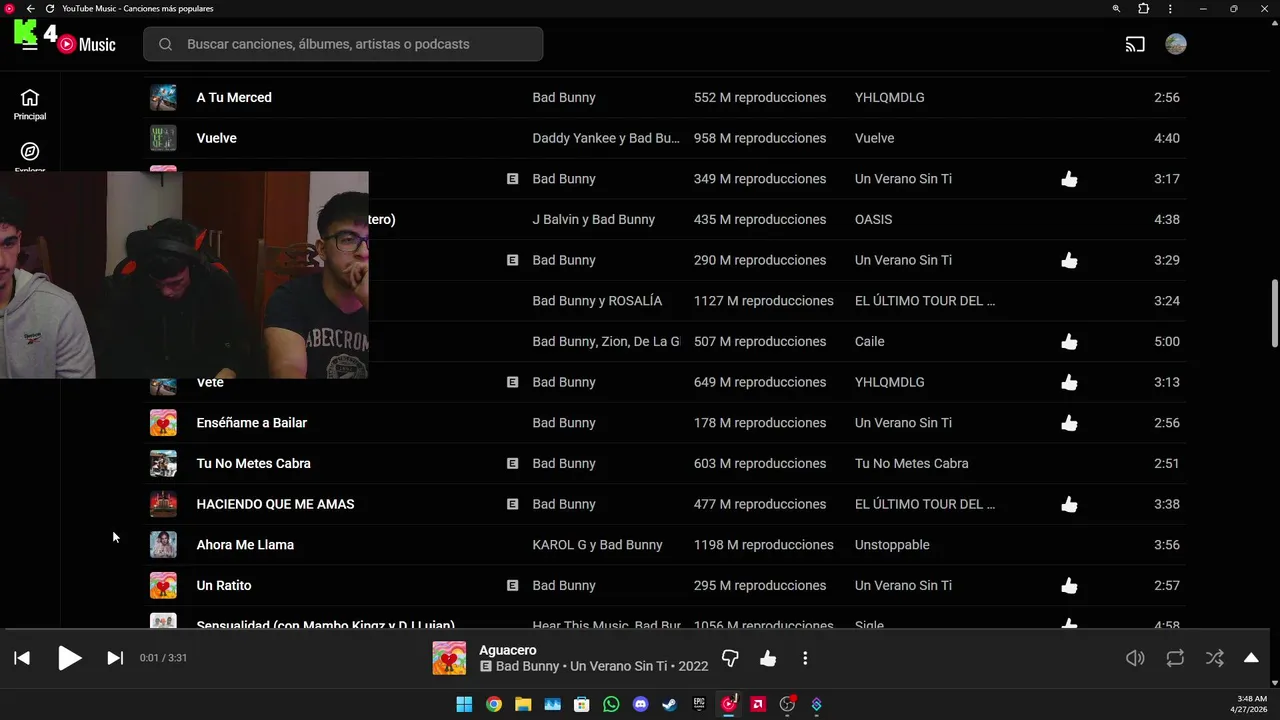Skip to the previous track
The height and width of the screenshot is (720, 1280).
[22, 658]
